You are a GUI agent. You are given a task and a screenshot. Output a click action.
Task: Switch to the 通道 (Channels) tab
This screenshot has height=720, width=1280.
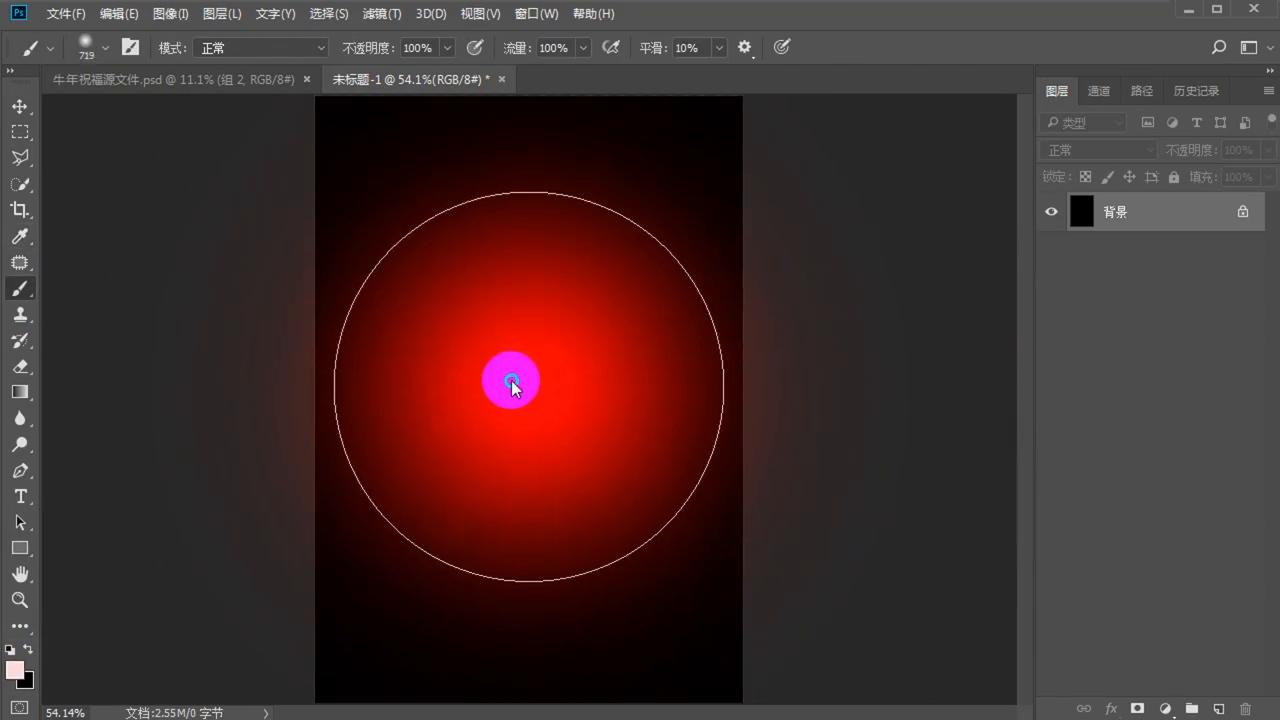[x=1098, y=91]
